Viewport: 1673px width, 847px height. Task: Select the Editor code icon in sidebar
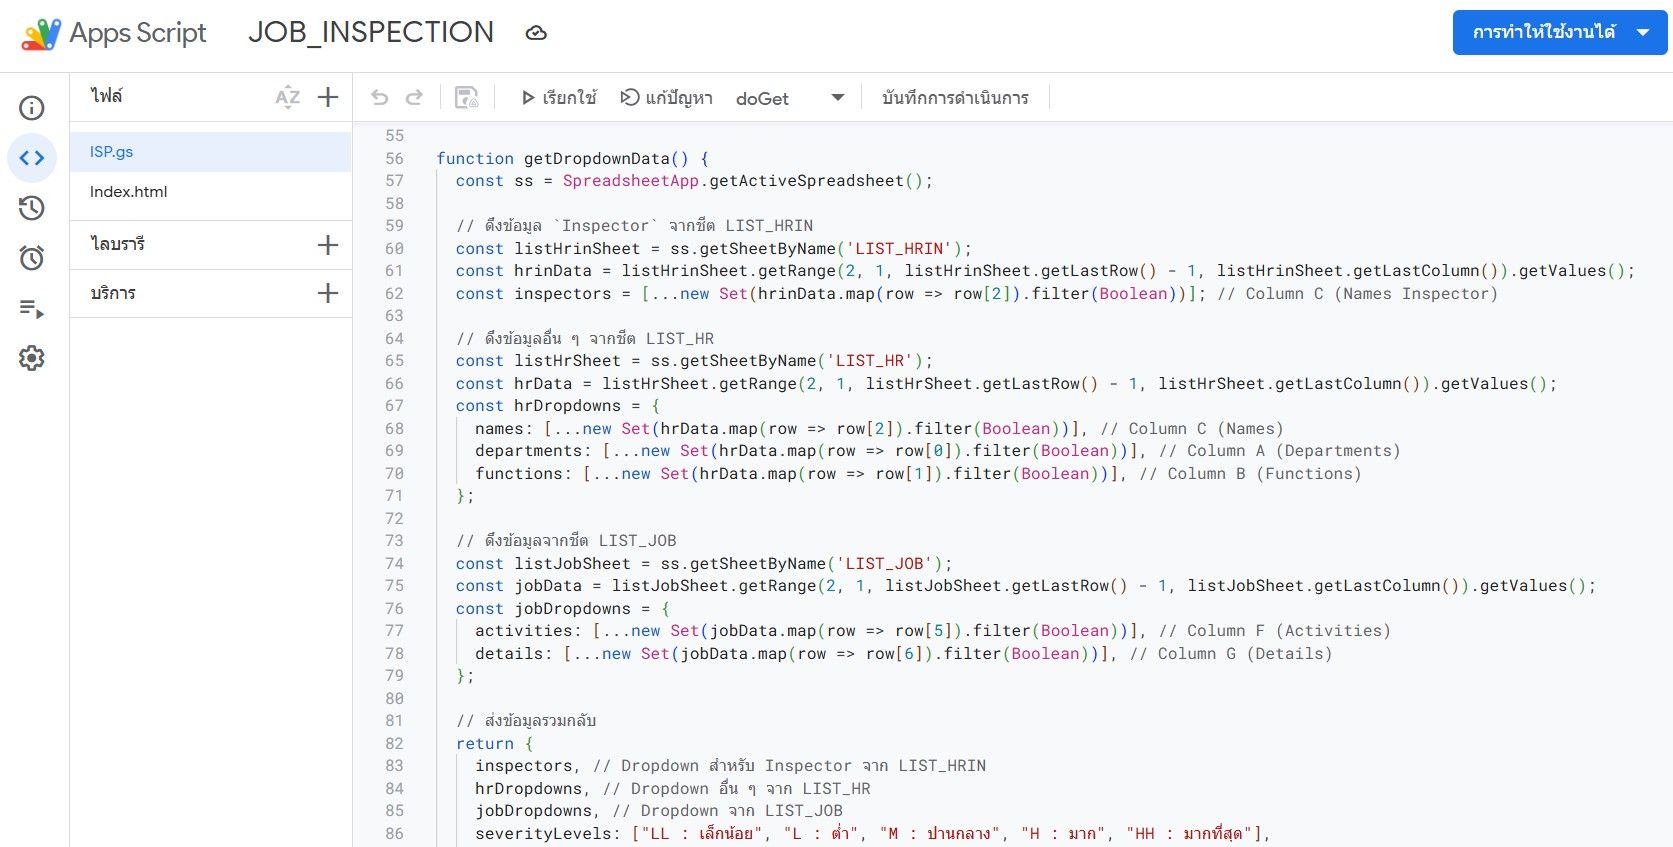[32, 158]
